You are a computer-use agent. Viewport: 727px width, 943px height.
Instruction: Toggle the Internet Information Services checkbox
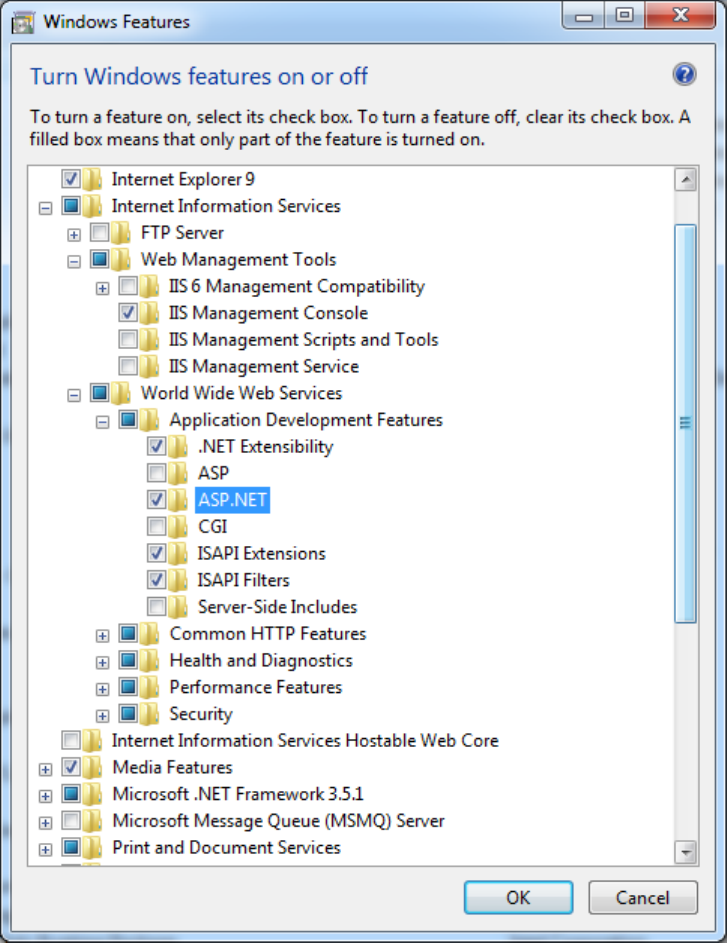tap(71, 206)
